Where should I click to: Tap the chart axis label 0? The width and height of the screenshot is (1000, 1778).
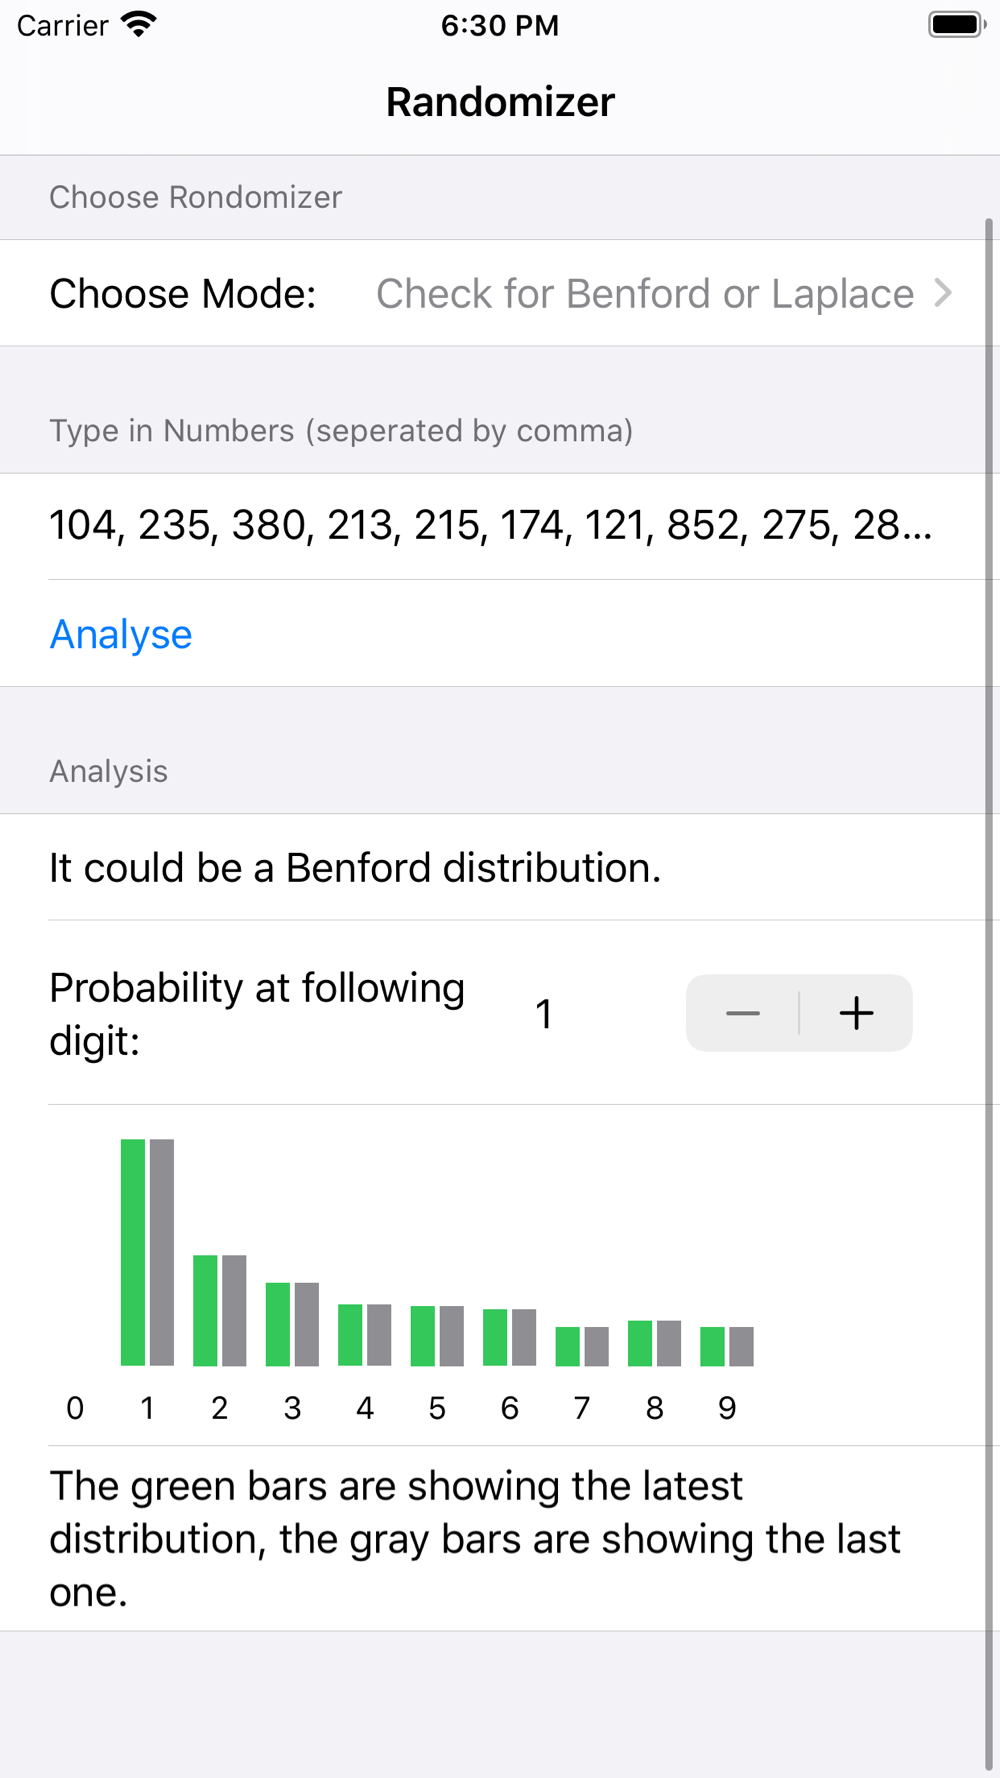tap(75, 1408)
